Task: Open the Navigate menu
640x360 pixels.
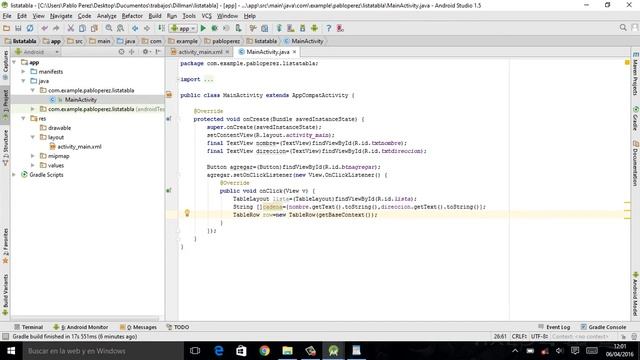Action: [61, 16]
